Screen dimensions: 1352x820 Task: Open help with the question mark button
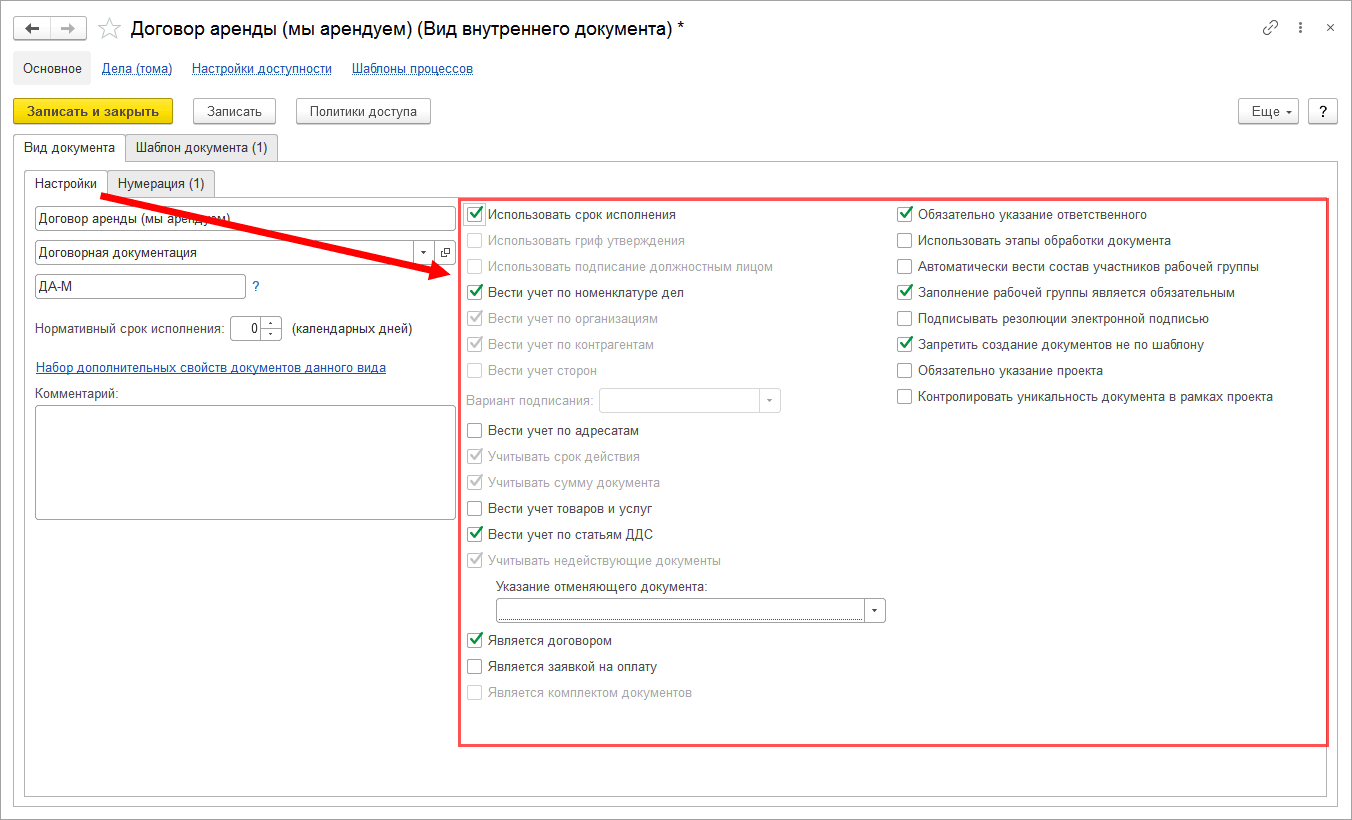coord(1323,111)
